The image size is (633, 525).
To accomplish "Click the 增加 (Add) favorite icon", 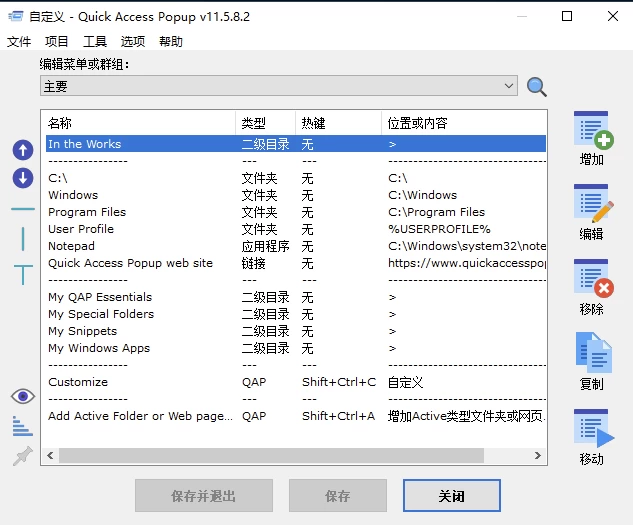I will click(x=593, y=132).
